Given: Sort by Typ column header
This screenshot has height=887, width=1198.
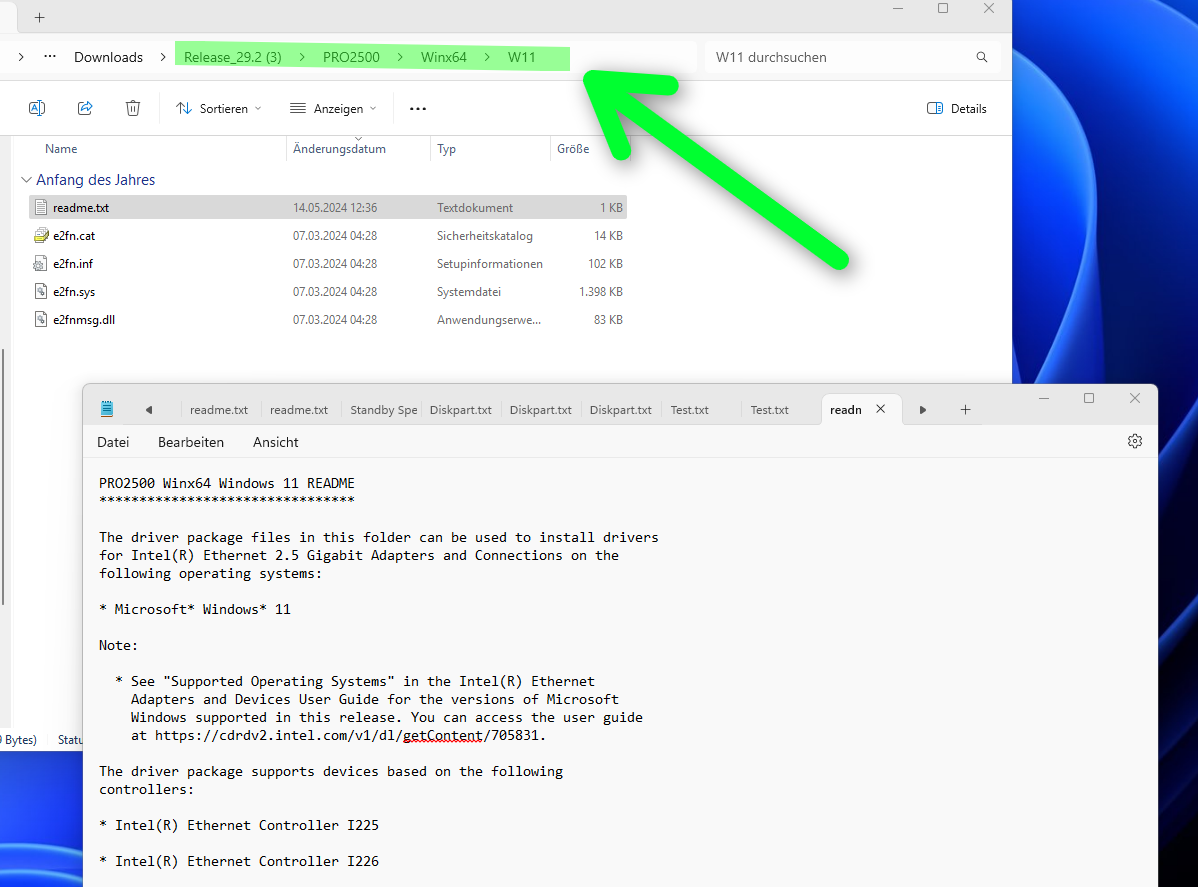Looking at the screenshot, I should 447,149.
